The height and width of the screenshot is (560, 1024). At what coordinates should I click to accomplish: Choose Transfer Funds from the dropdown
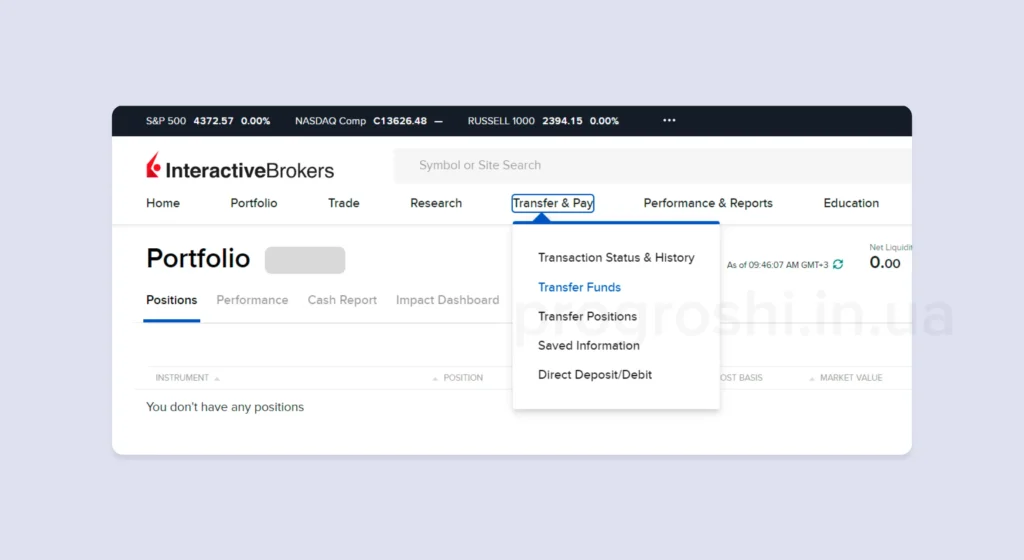click(579, 287)
